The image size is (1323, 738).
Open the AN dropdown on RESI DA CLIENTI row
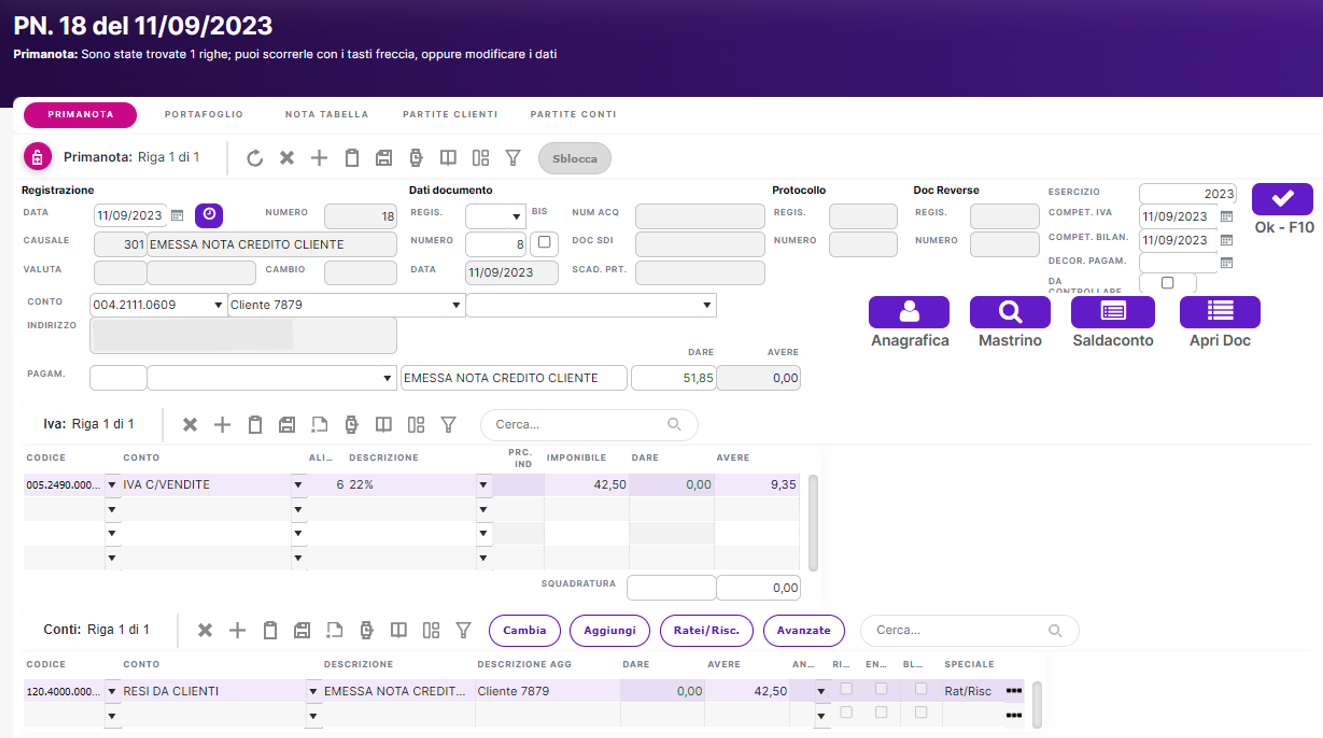click(x=822, y=691)
